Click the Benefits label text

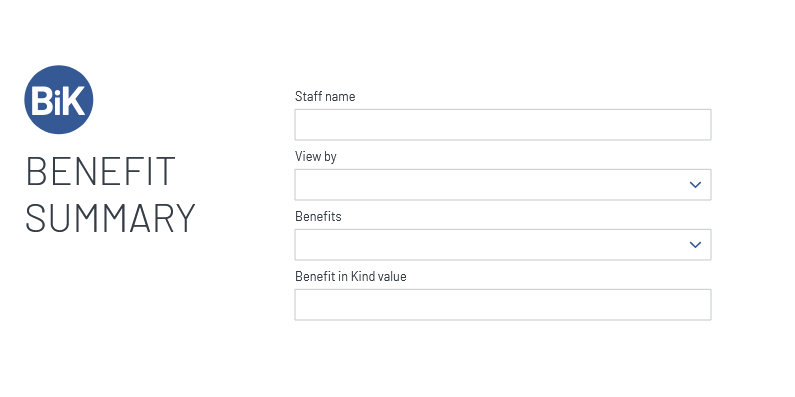pyautogui.click(x=318, y=216)
